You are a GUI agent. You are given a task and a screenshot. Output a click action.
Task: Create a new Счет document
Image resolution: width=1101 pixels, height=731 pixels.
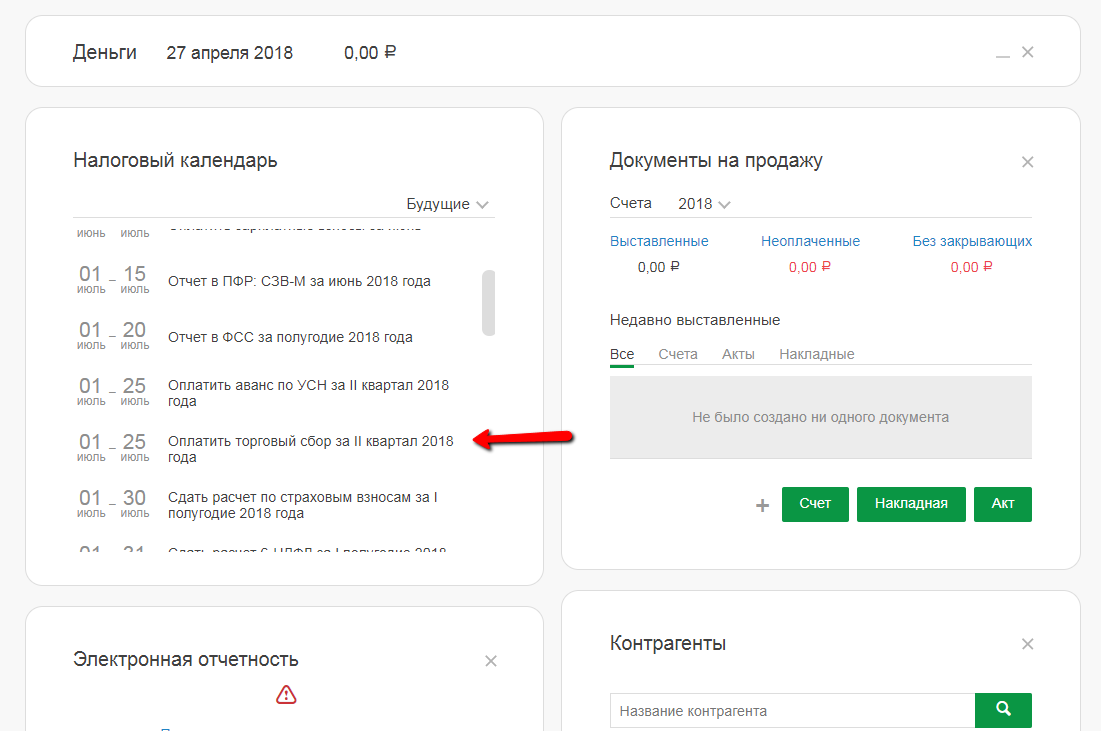pyautogui.click(x=815, y=504)
